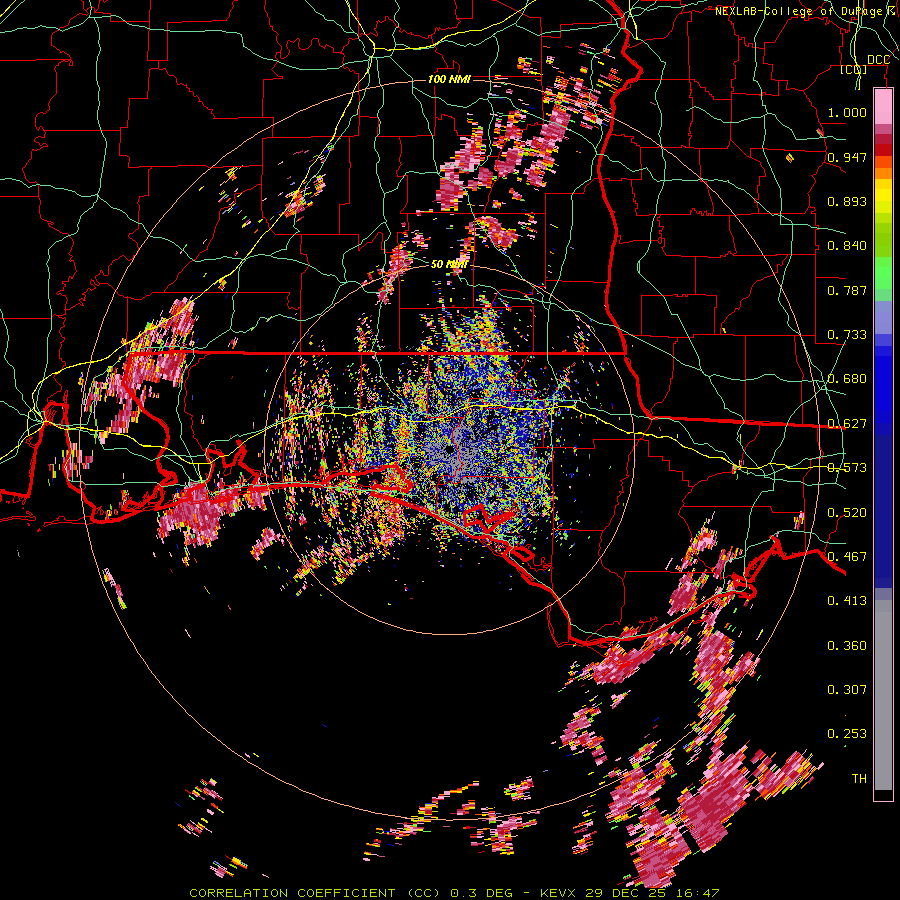
Task: Click the 100 NMI range ring label
Action: tap(449, 79)
